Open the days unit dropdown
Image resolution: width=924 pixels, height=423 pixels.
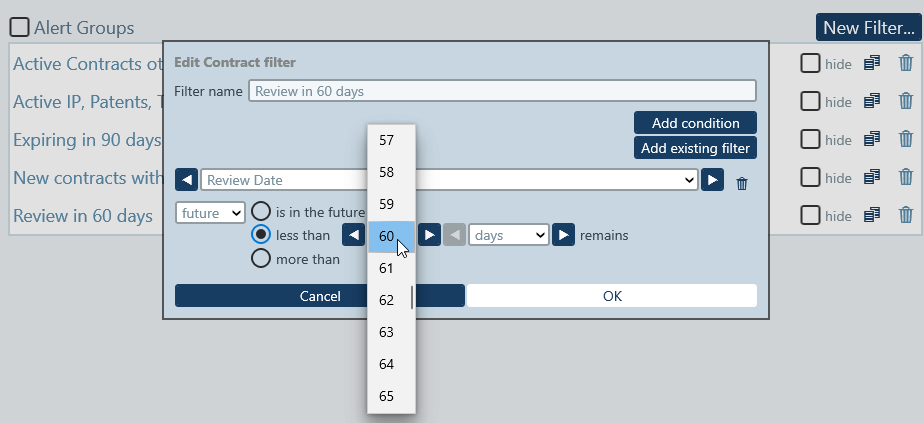tap(508, 235)
